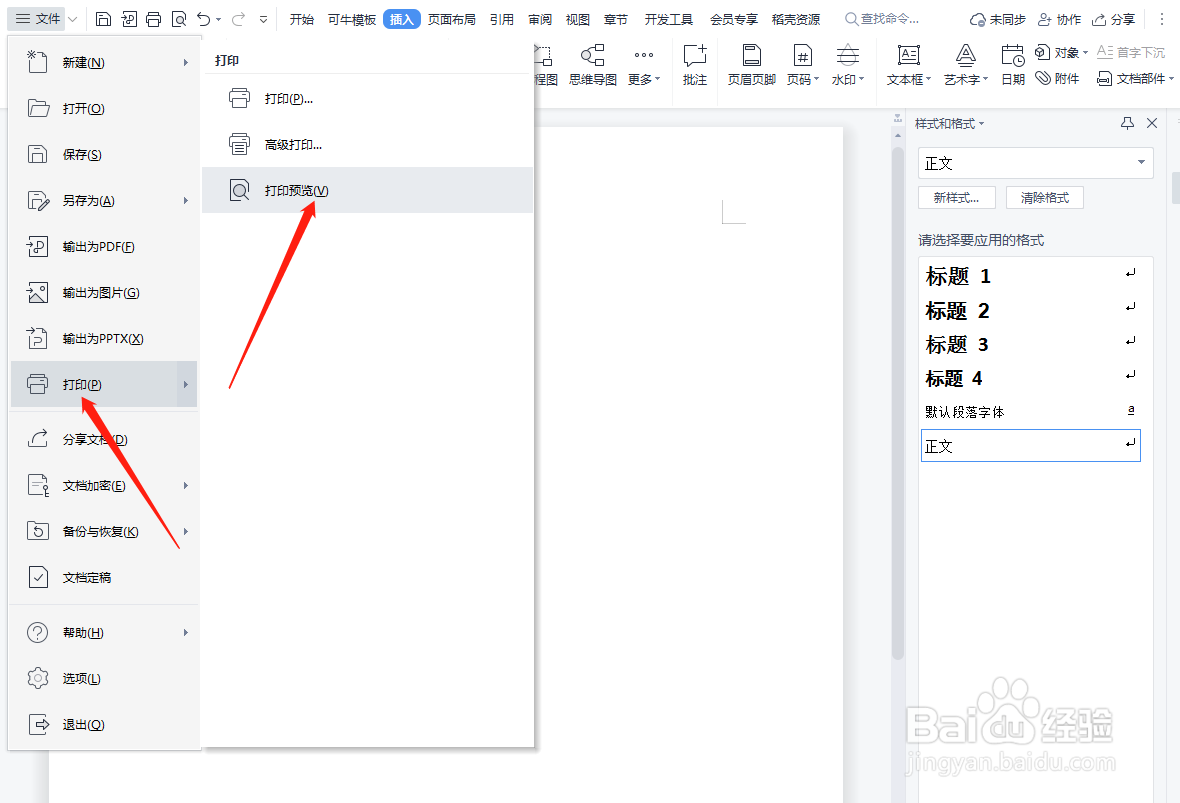Viewport: 1180px width, 803px height.
Task: Switch to the 页面布局 ribbon tab
Action: 452,20
